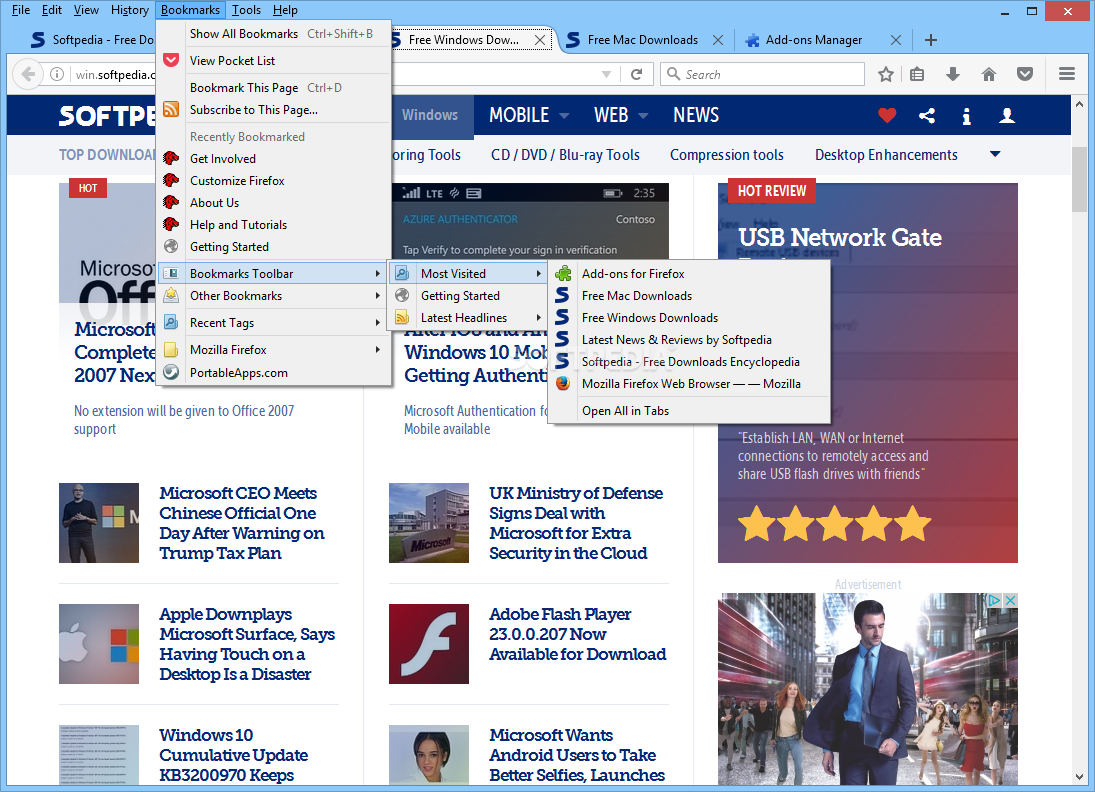This screenshot has height=792, width=1095.
Task: Expand the Mozilla Firefox folder submenu arrow
Action: coord(378,349)
